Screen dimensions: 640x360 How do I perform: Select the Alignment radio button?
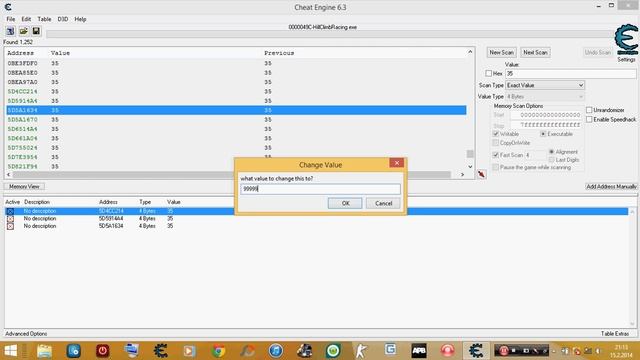point(551,152)
